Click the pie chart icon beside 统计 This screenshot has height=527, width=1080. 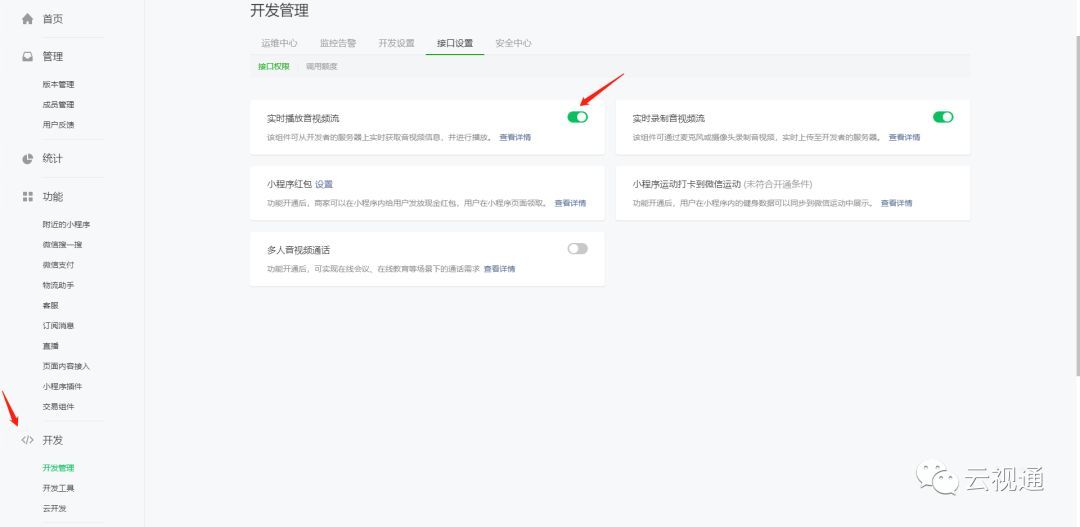(x=28, y=158)
